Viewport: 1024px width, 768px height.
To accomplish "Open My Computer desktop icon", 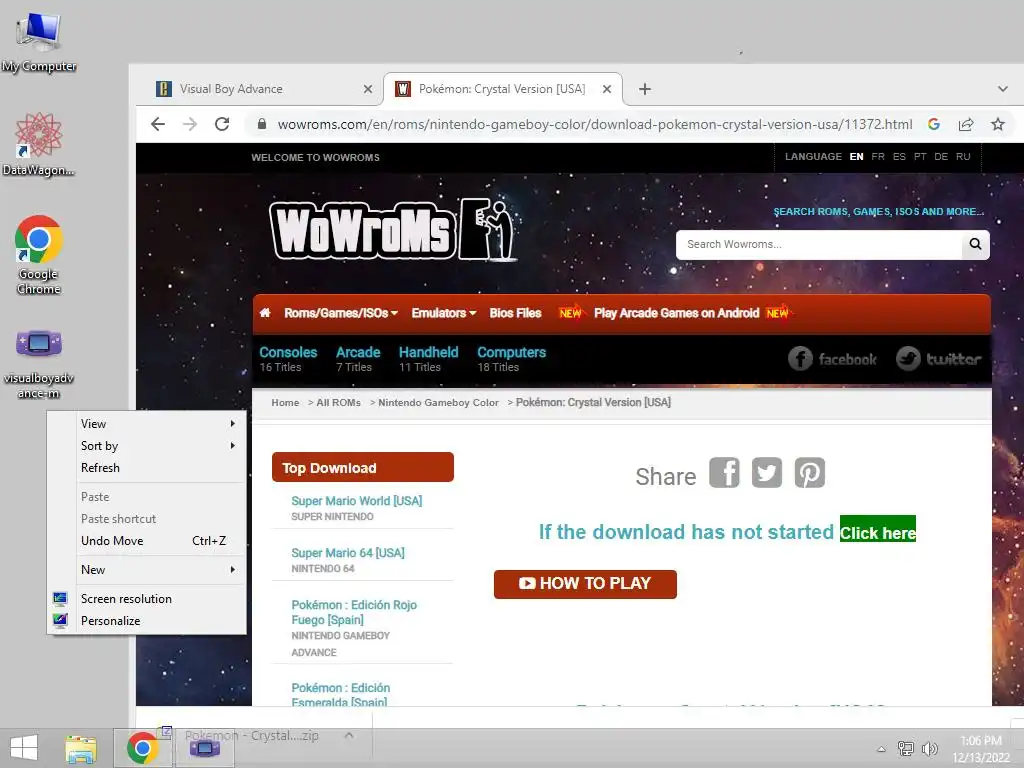I will pyautogui.click(x=39, y=40).
